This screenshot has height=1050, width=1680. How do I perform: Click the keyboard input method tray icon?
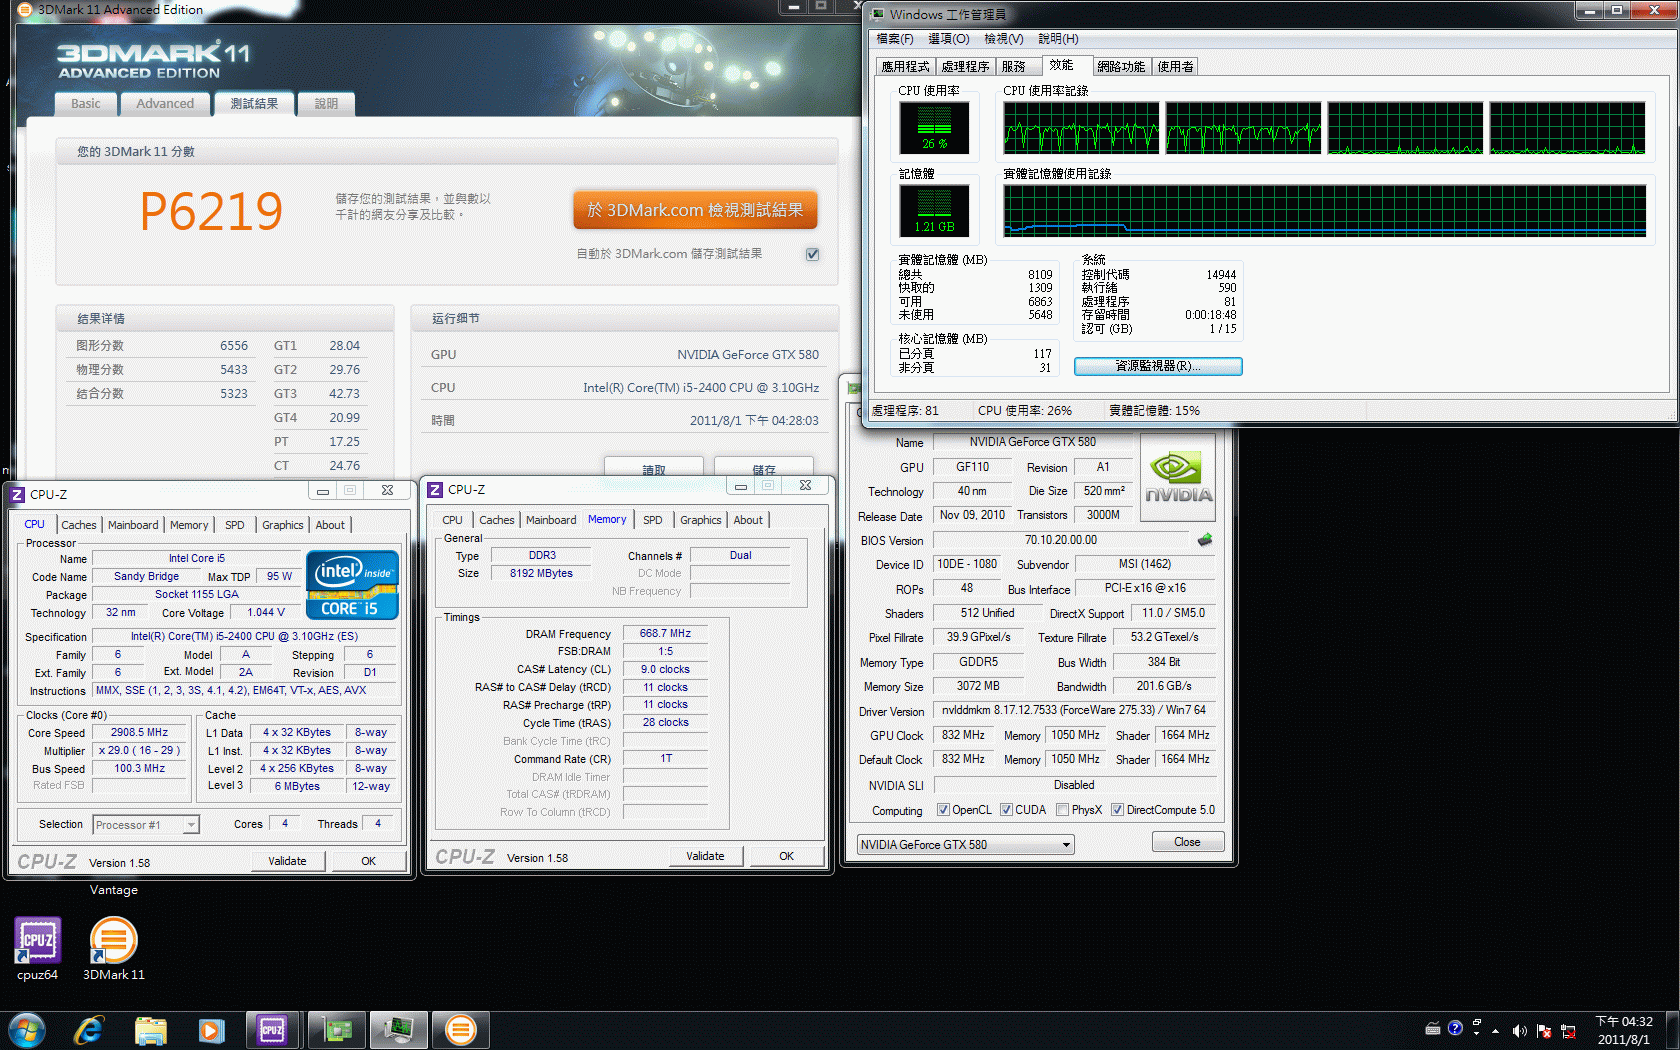click(x=1432, y=1028)
